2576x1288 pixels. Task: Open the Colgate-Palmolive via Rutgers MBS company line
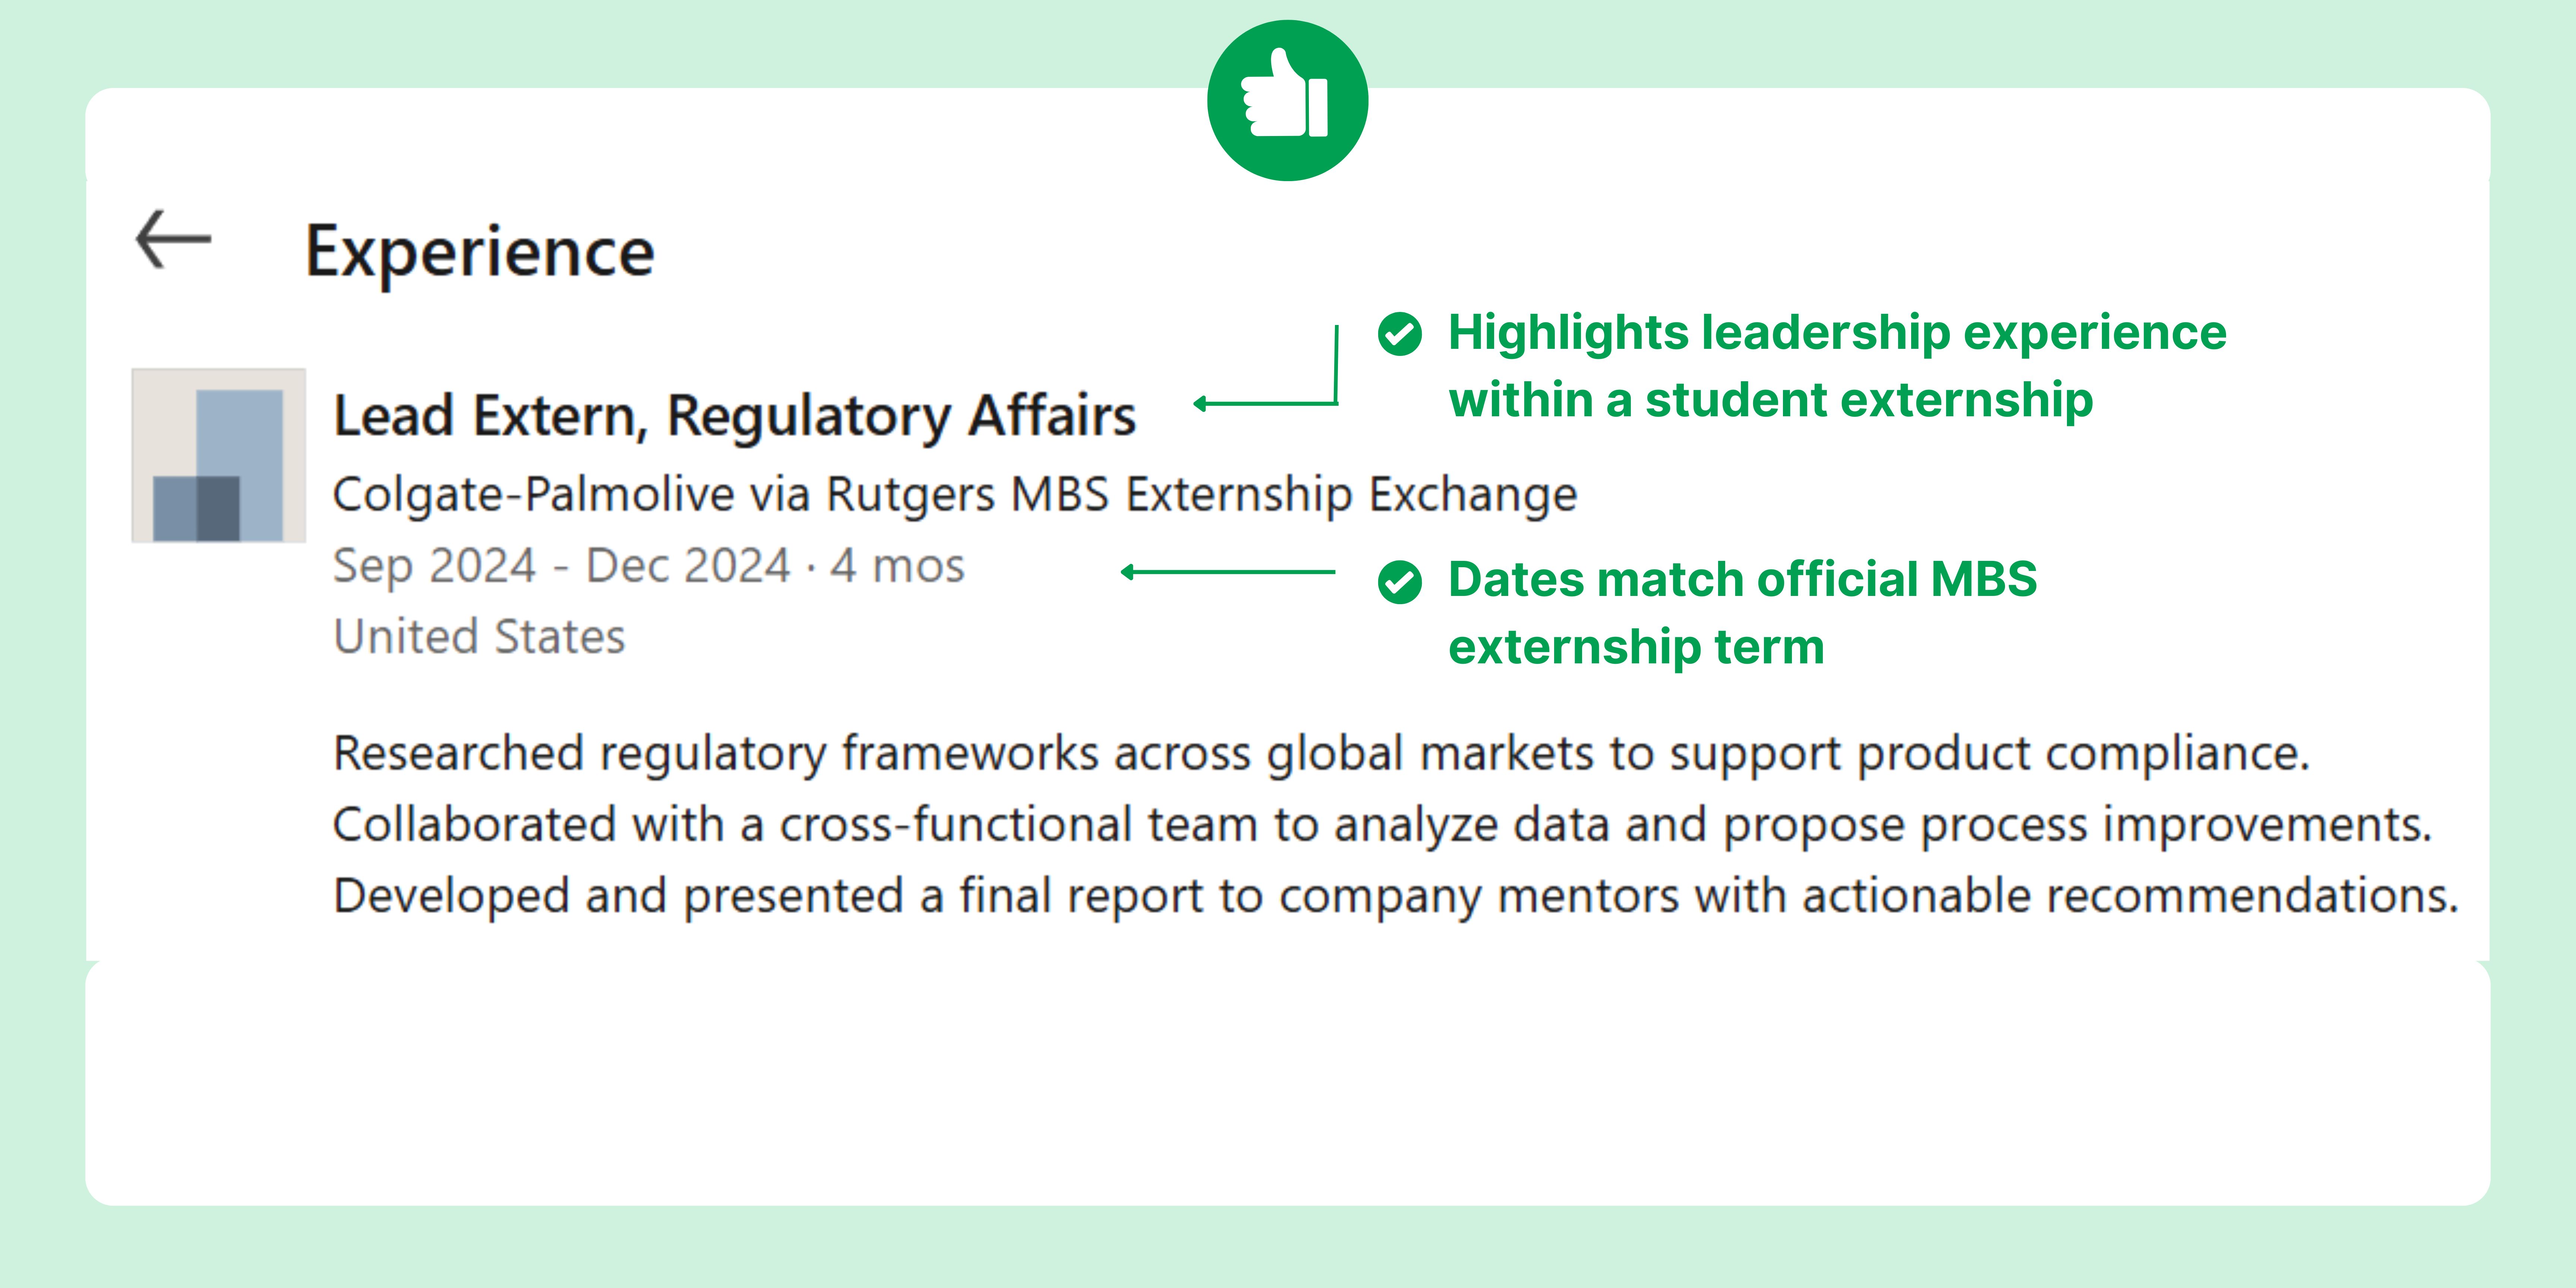pyautogui.click(x=954, y=494)
